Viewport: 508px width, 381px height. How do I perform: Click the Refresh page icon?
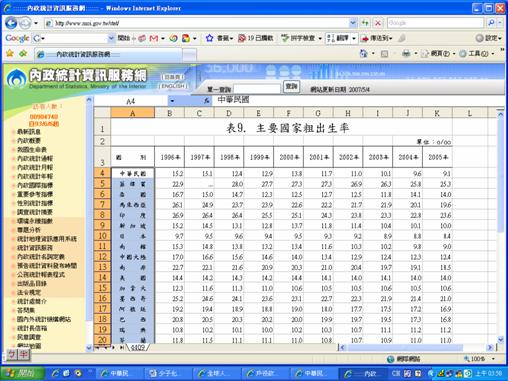point(365,23)
